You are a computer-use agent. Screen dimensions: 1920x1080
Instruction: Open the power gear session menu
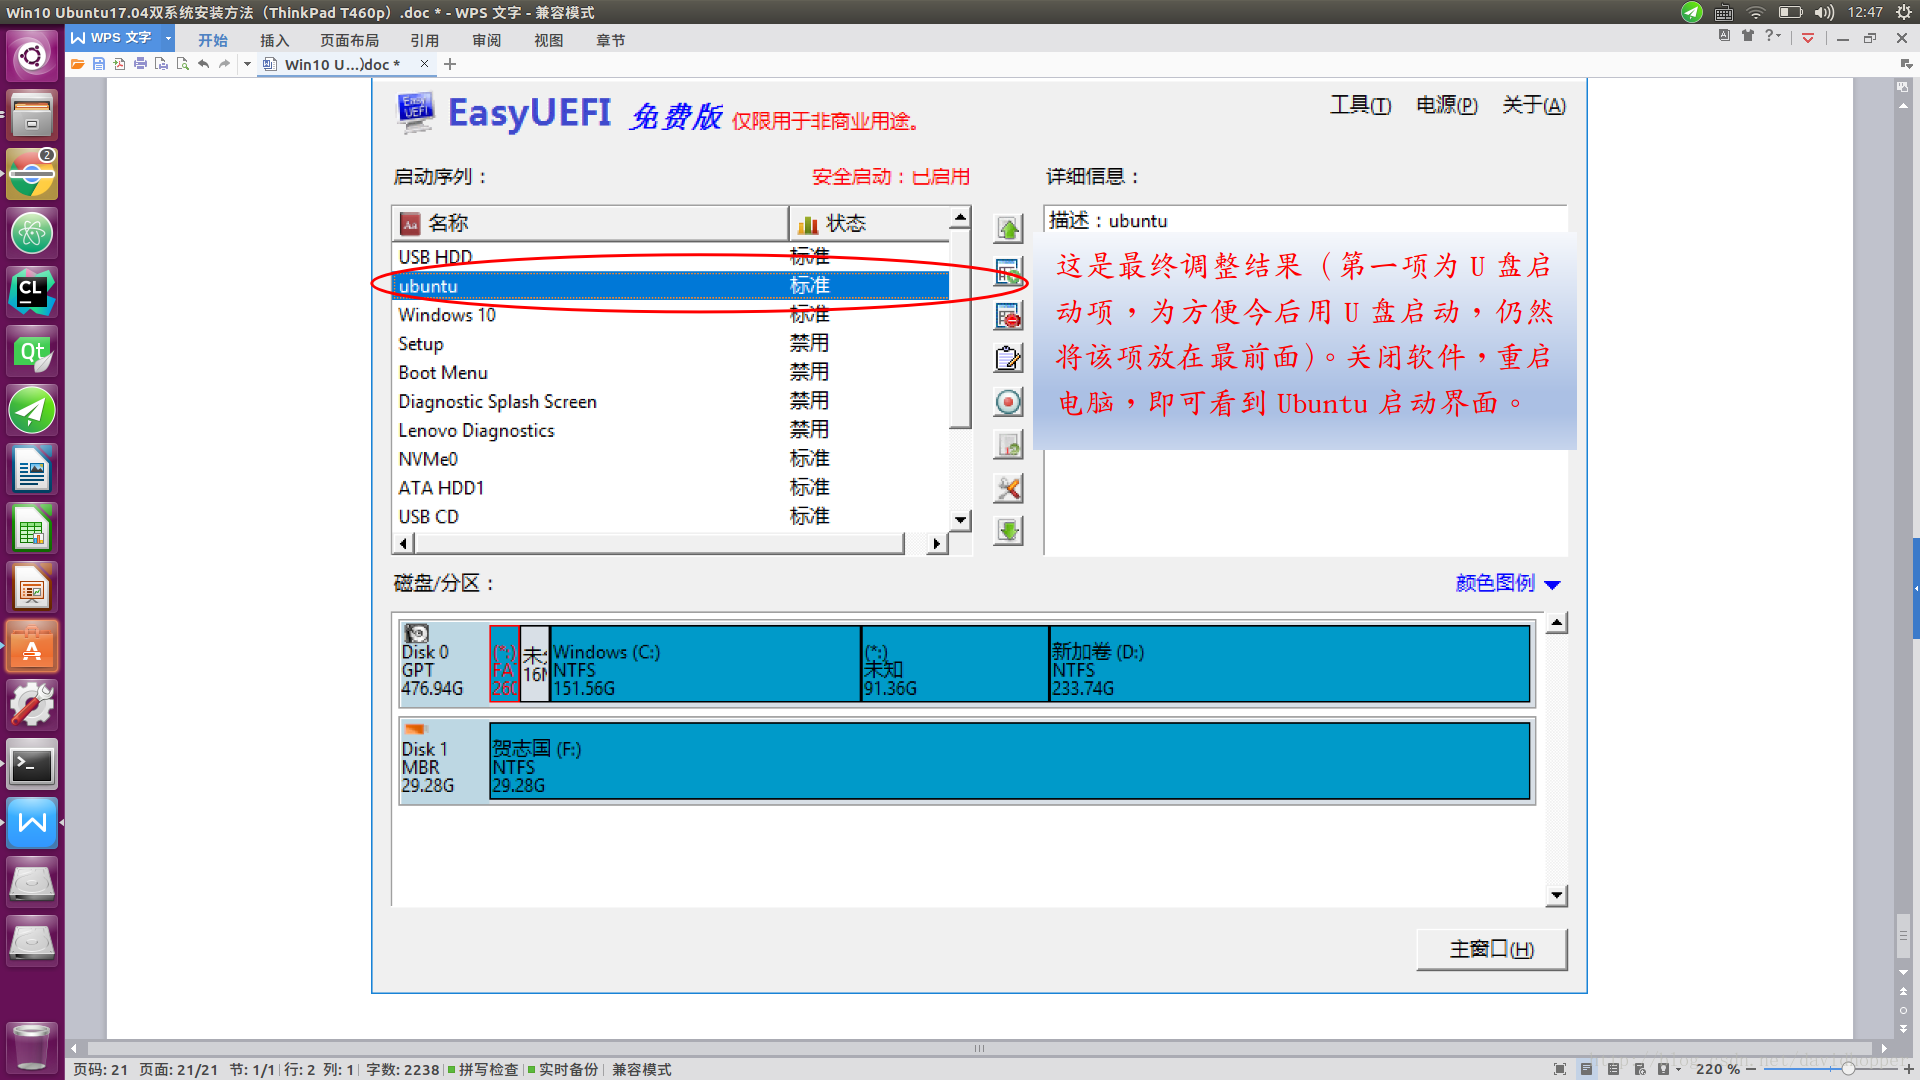[x=1904, y=12]
